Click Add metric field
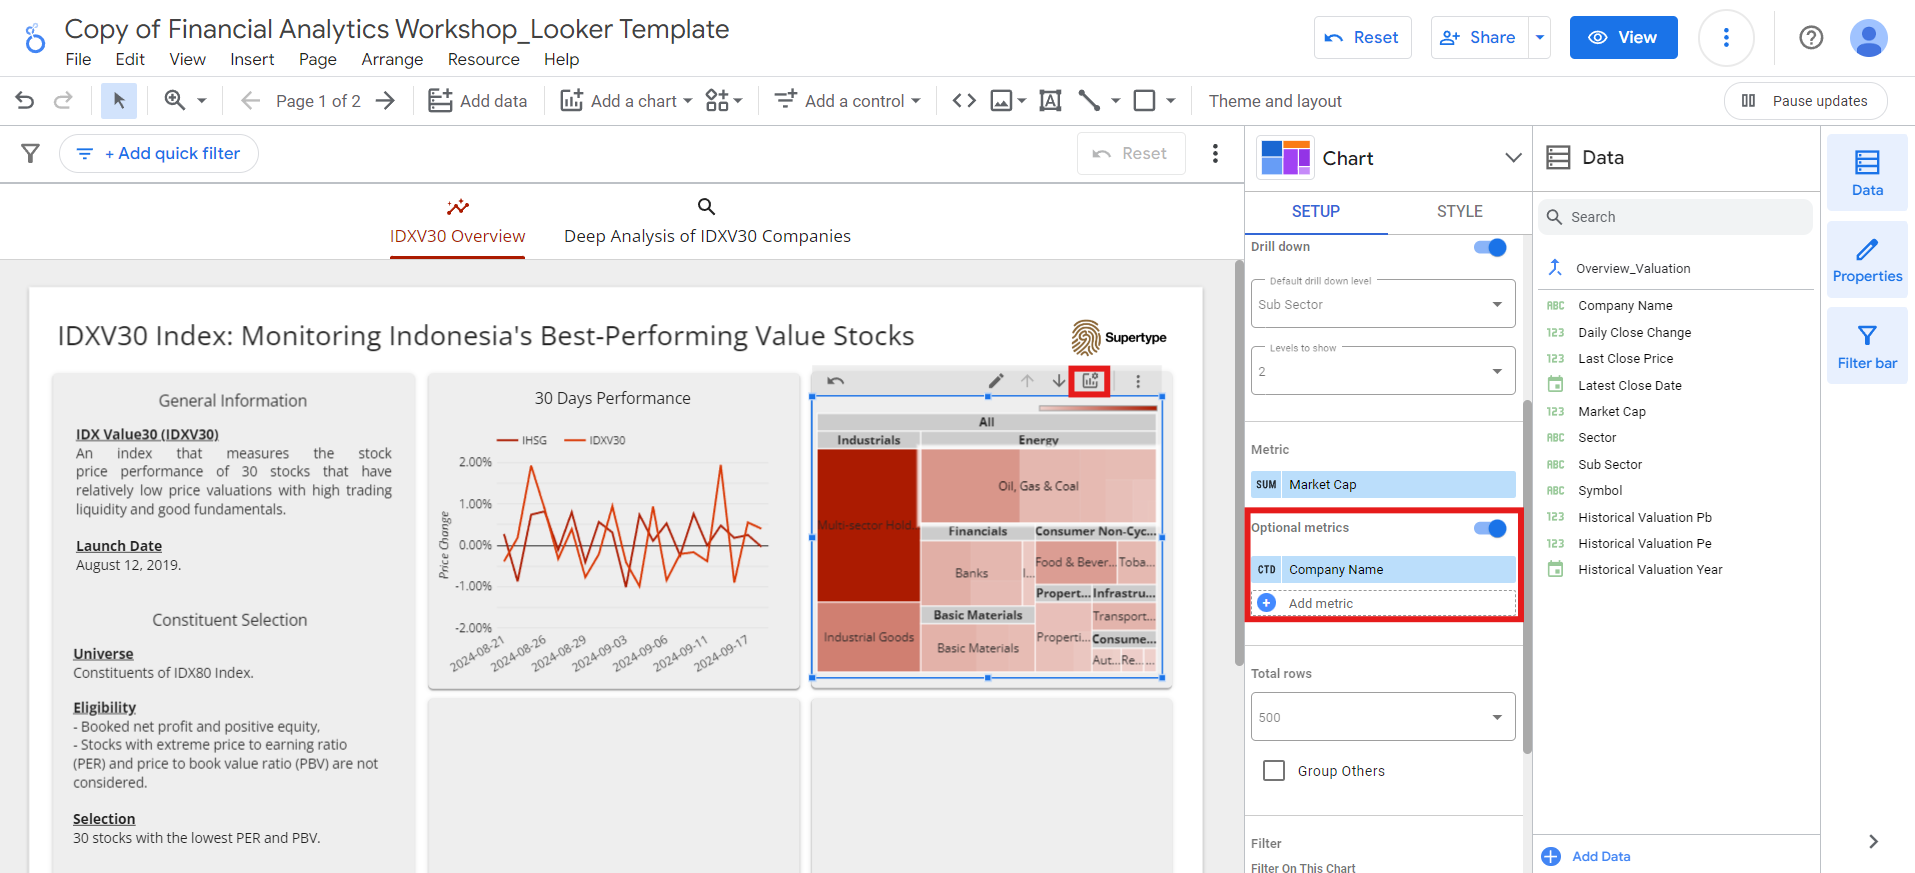Image resolution: width=1915 pixels, height=873 pixels. tap(1383, 603)
